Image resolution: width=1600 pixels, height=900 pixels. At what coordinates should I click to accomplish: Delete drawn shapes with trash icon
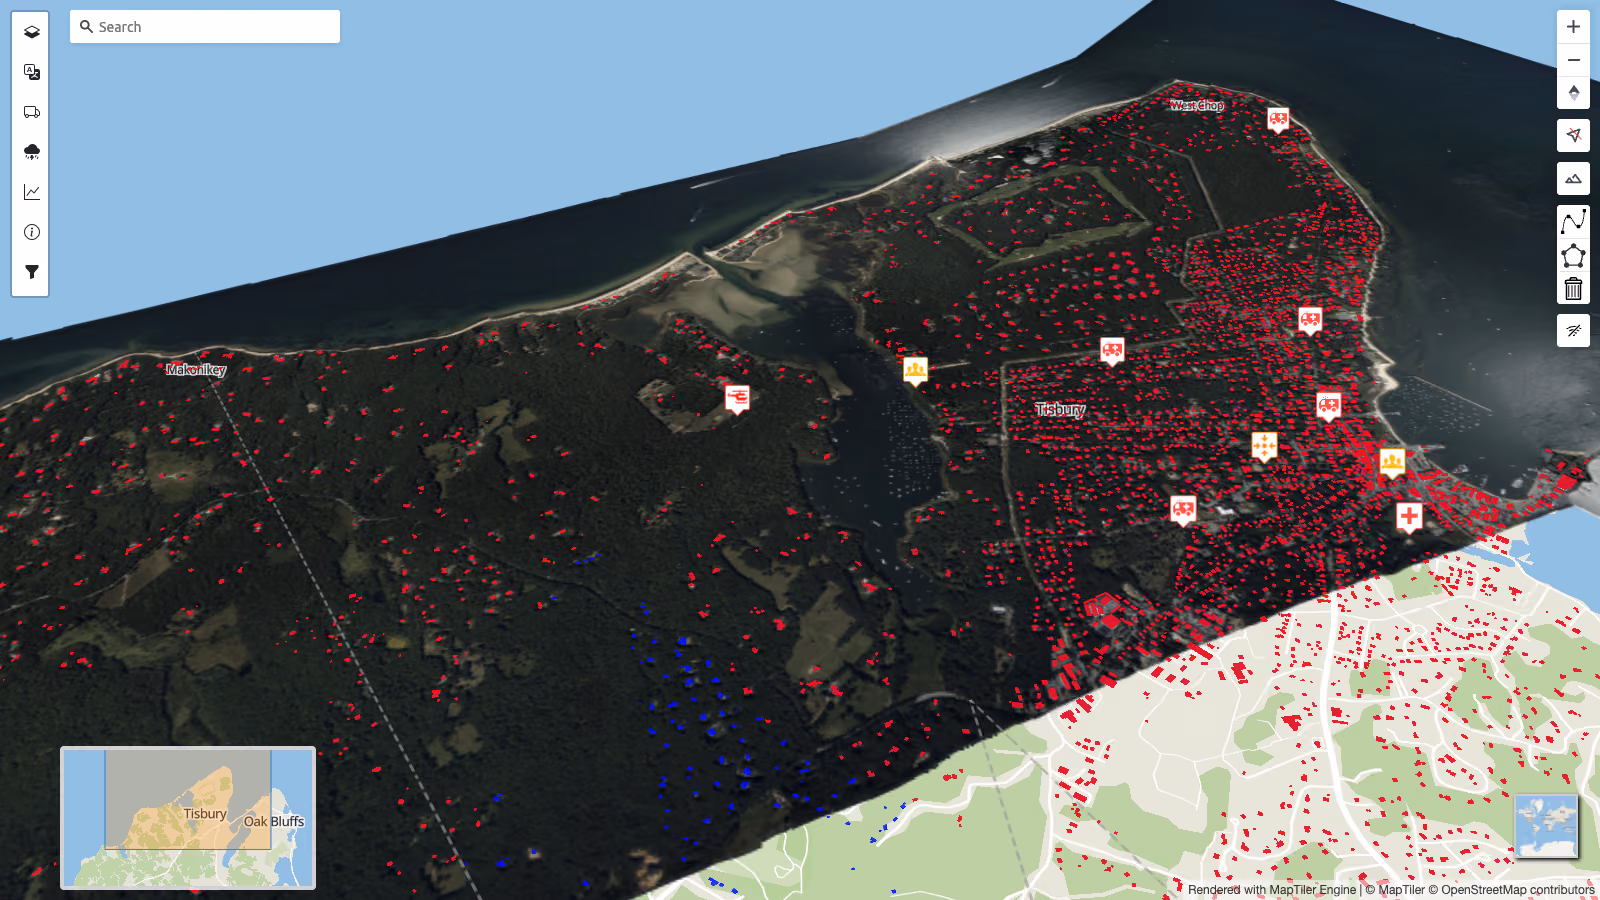(x=1574, y=289)
